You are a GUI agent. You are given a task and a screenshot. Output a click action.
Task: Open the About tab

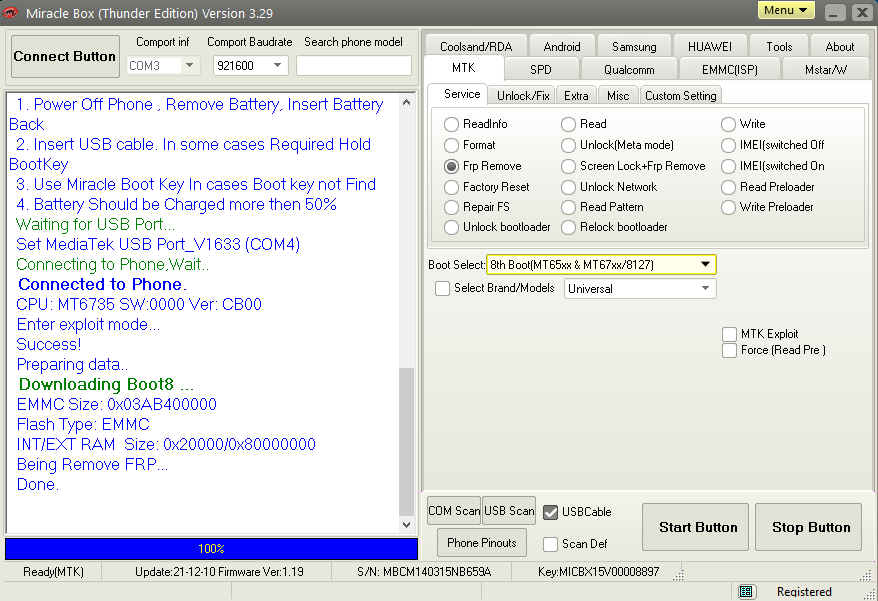point(839,46)
